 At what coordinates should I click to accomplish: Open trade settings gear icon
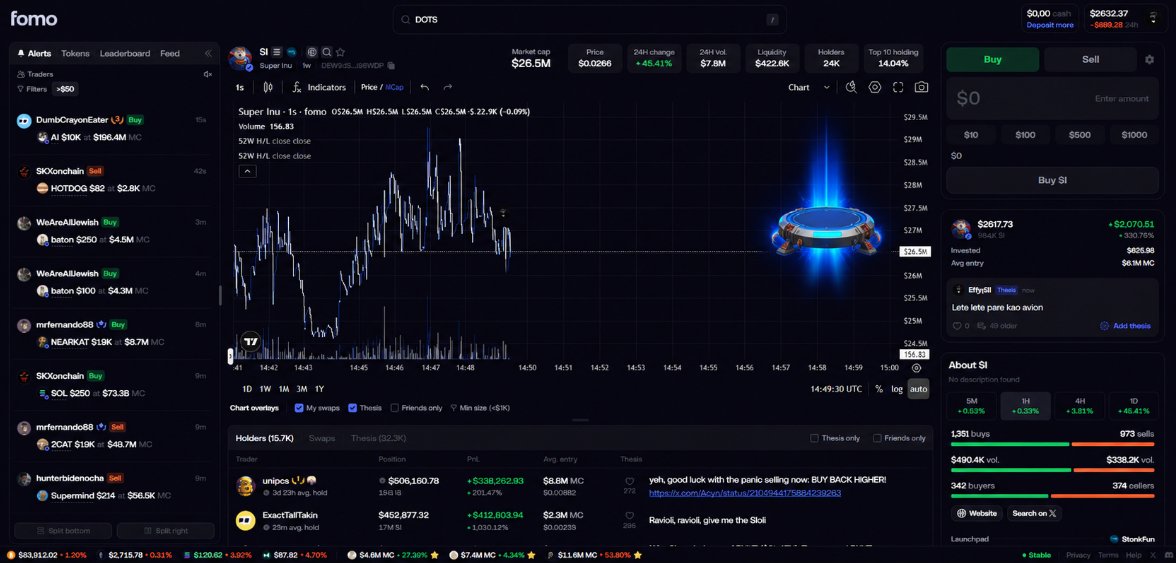pyautogui.click(x=1149, y=59)
